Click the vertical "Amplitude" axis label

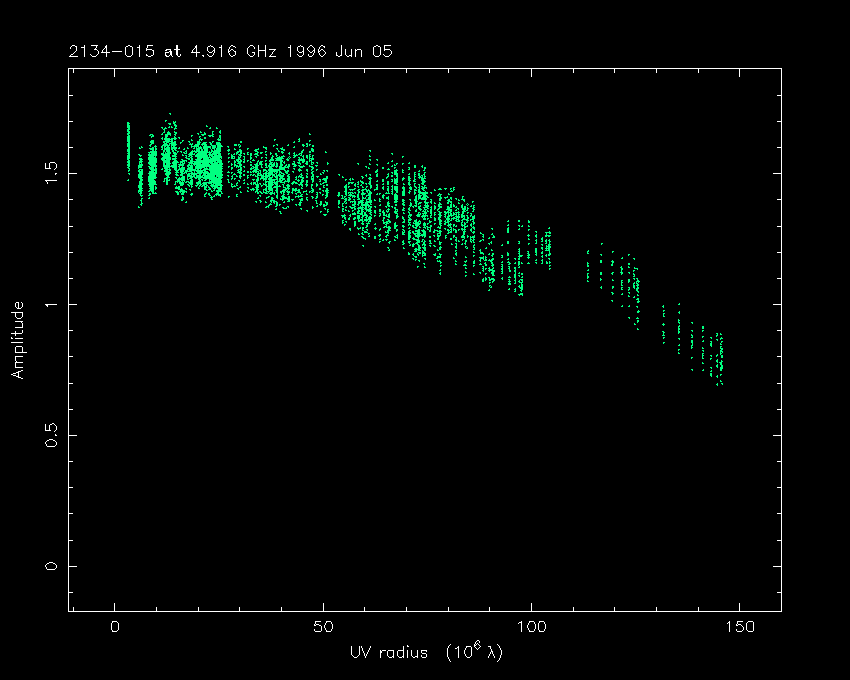17,341
